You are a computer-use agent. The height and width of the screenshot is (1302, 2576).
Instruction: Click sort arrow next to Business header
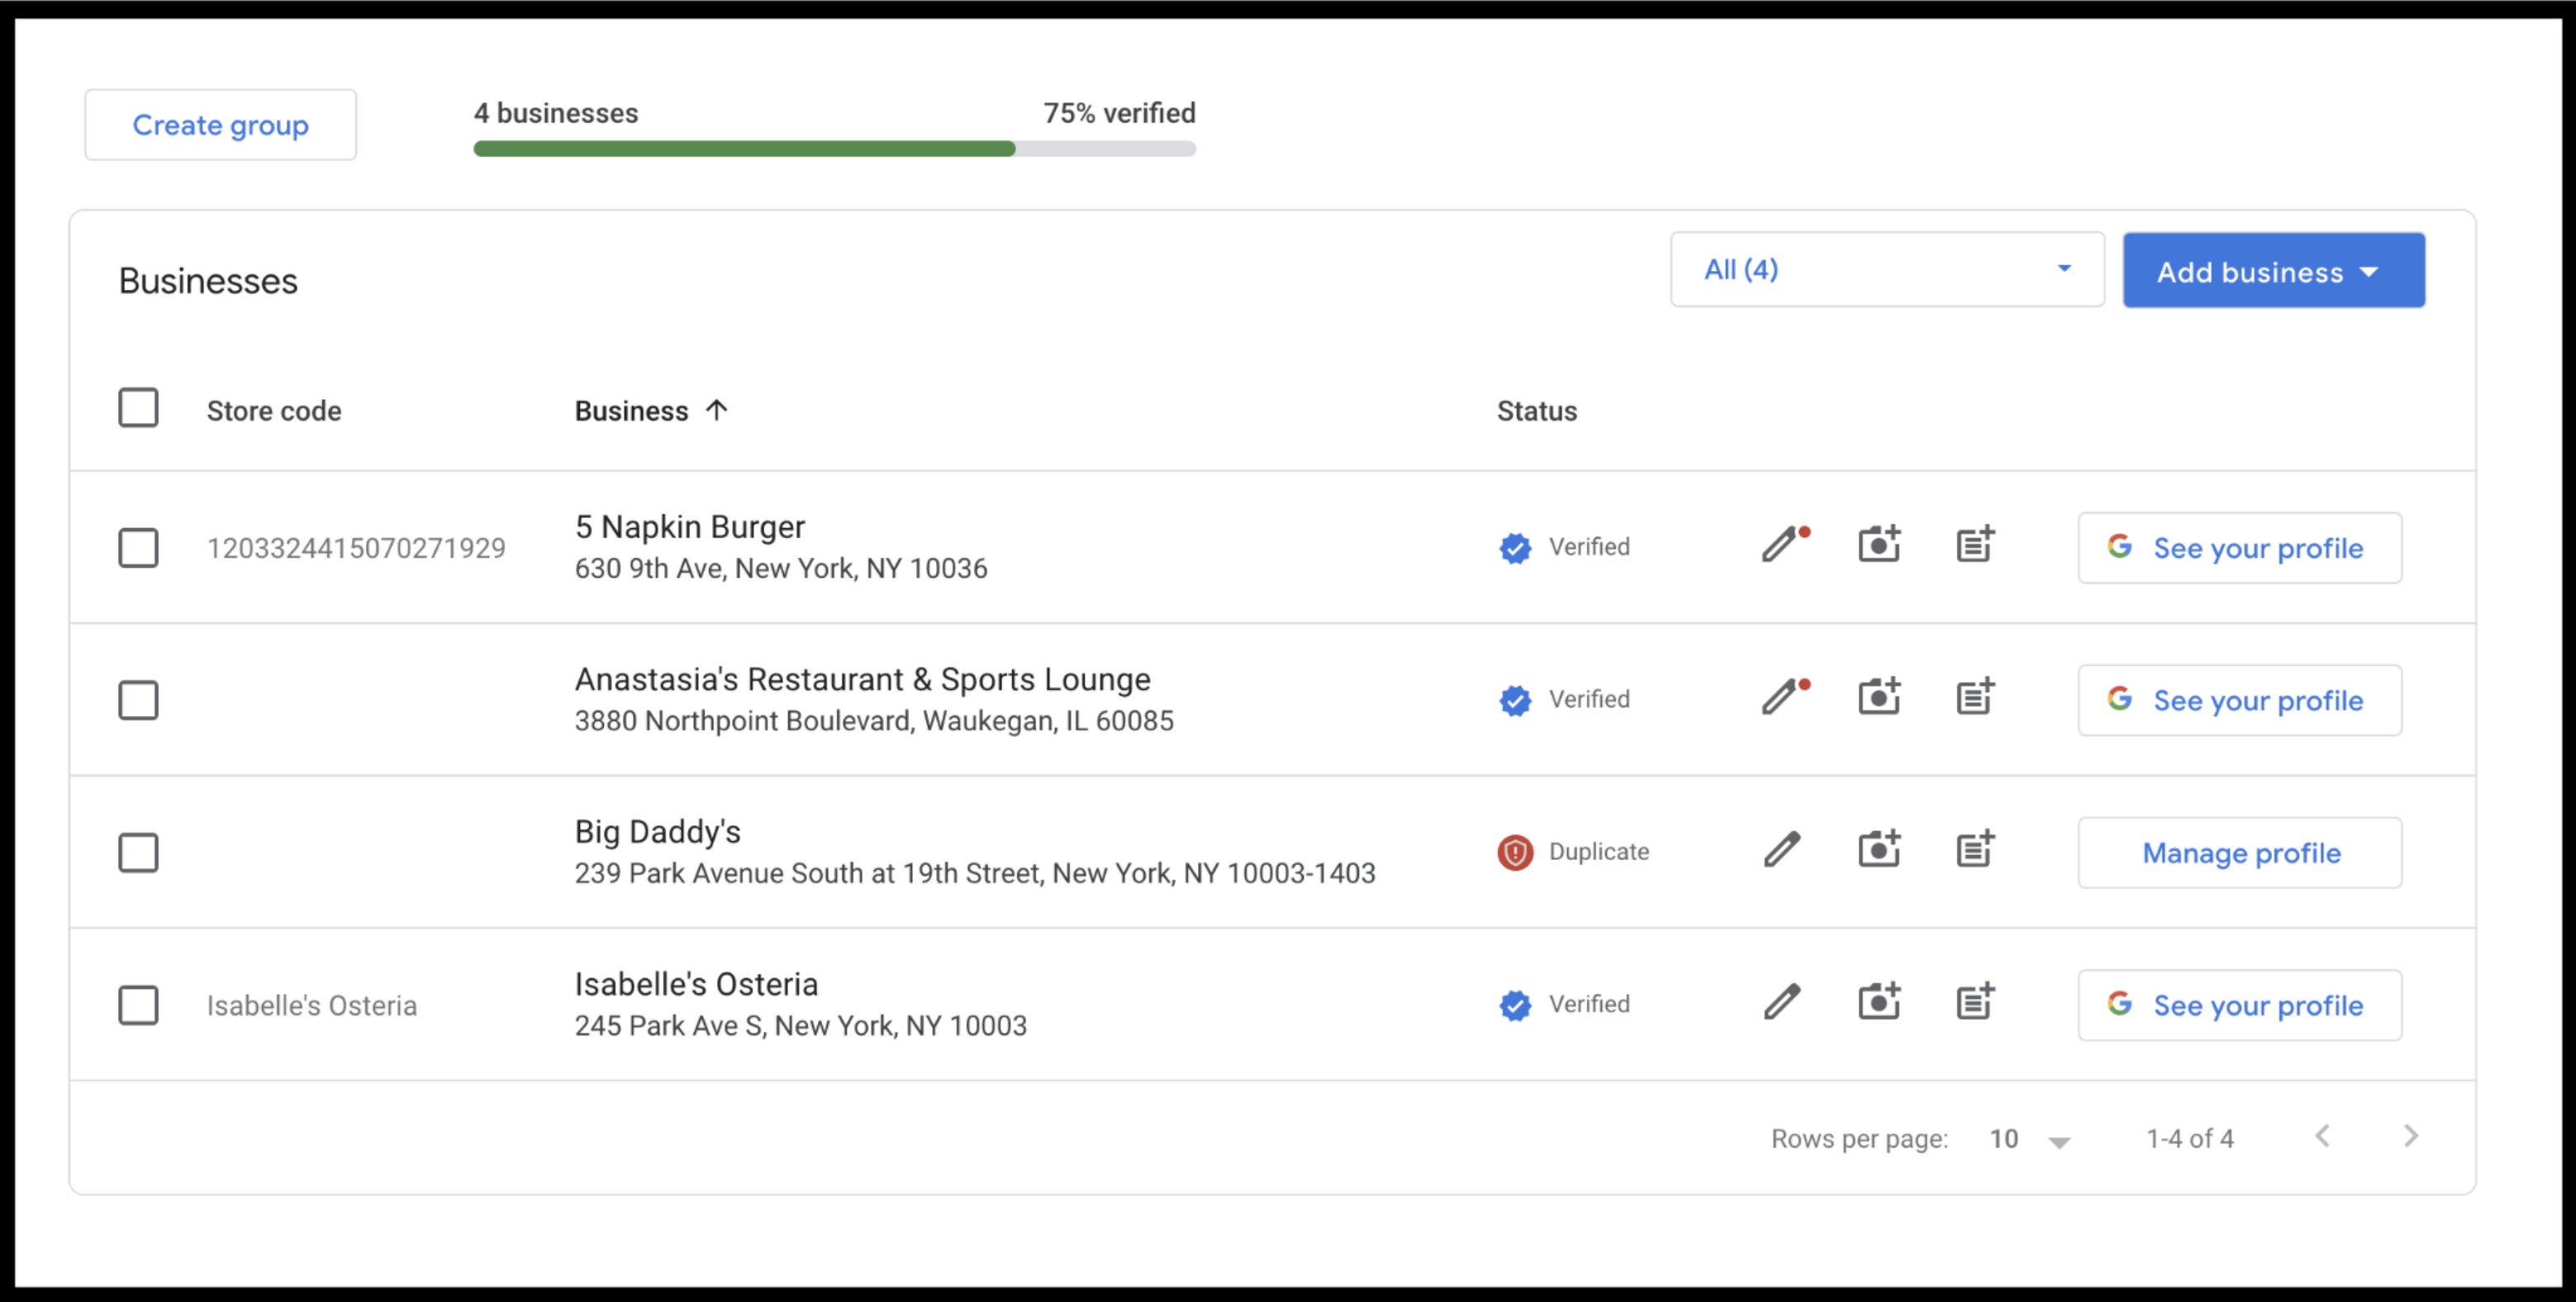[716, 409]
